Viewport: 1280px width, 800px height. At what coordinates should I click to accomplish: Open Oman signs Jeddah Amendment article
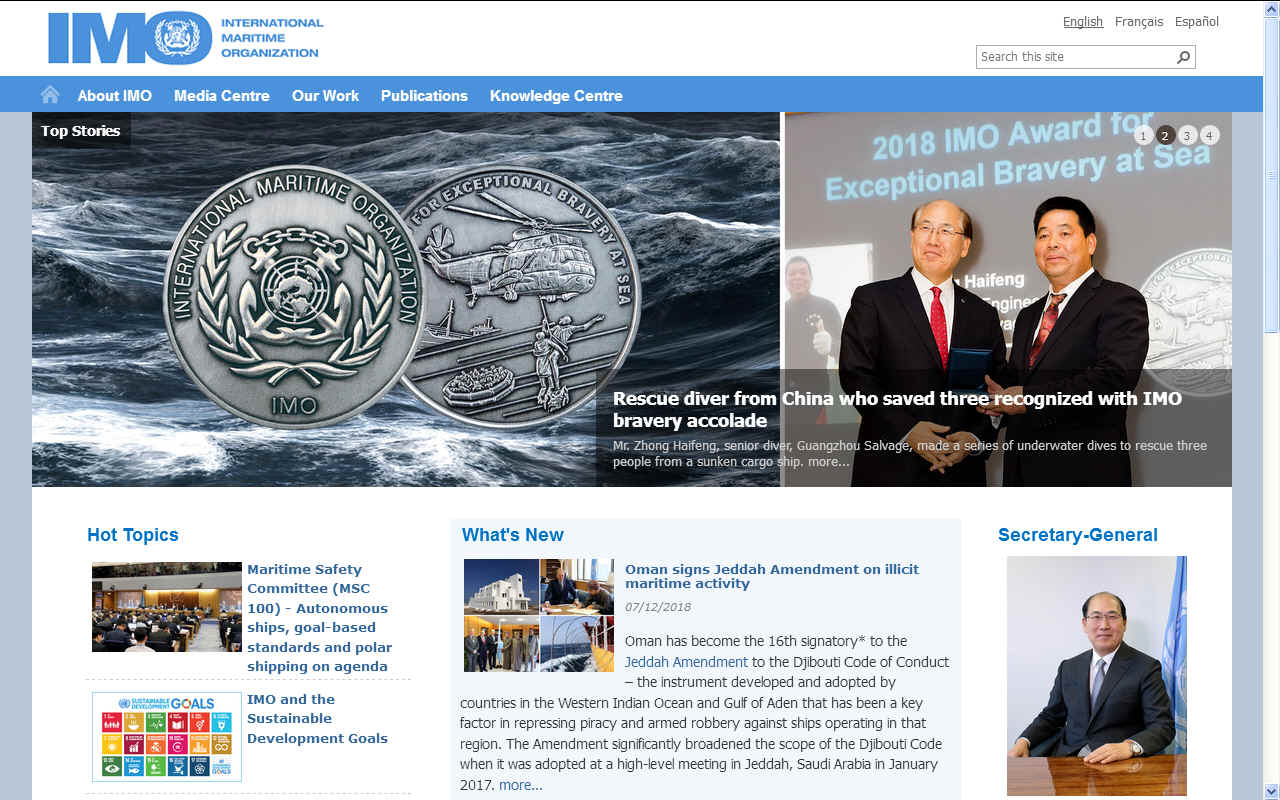coord(772,576)
